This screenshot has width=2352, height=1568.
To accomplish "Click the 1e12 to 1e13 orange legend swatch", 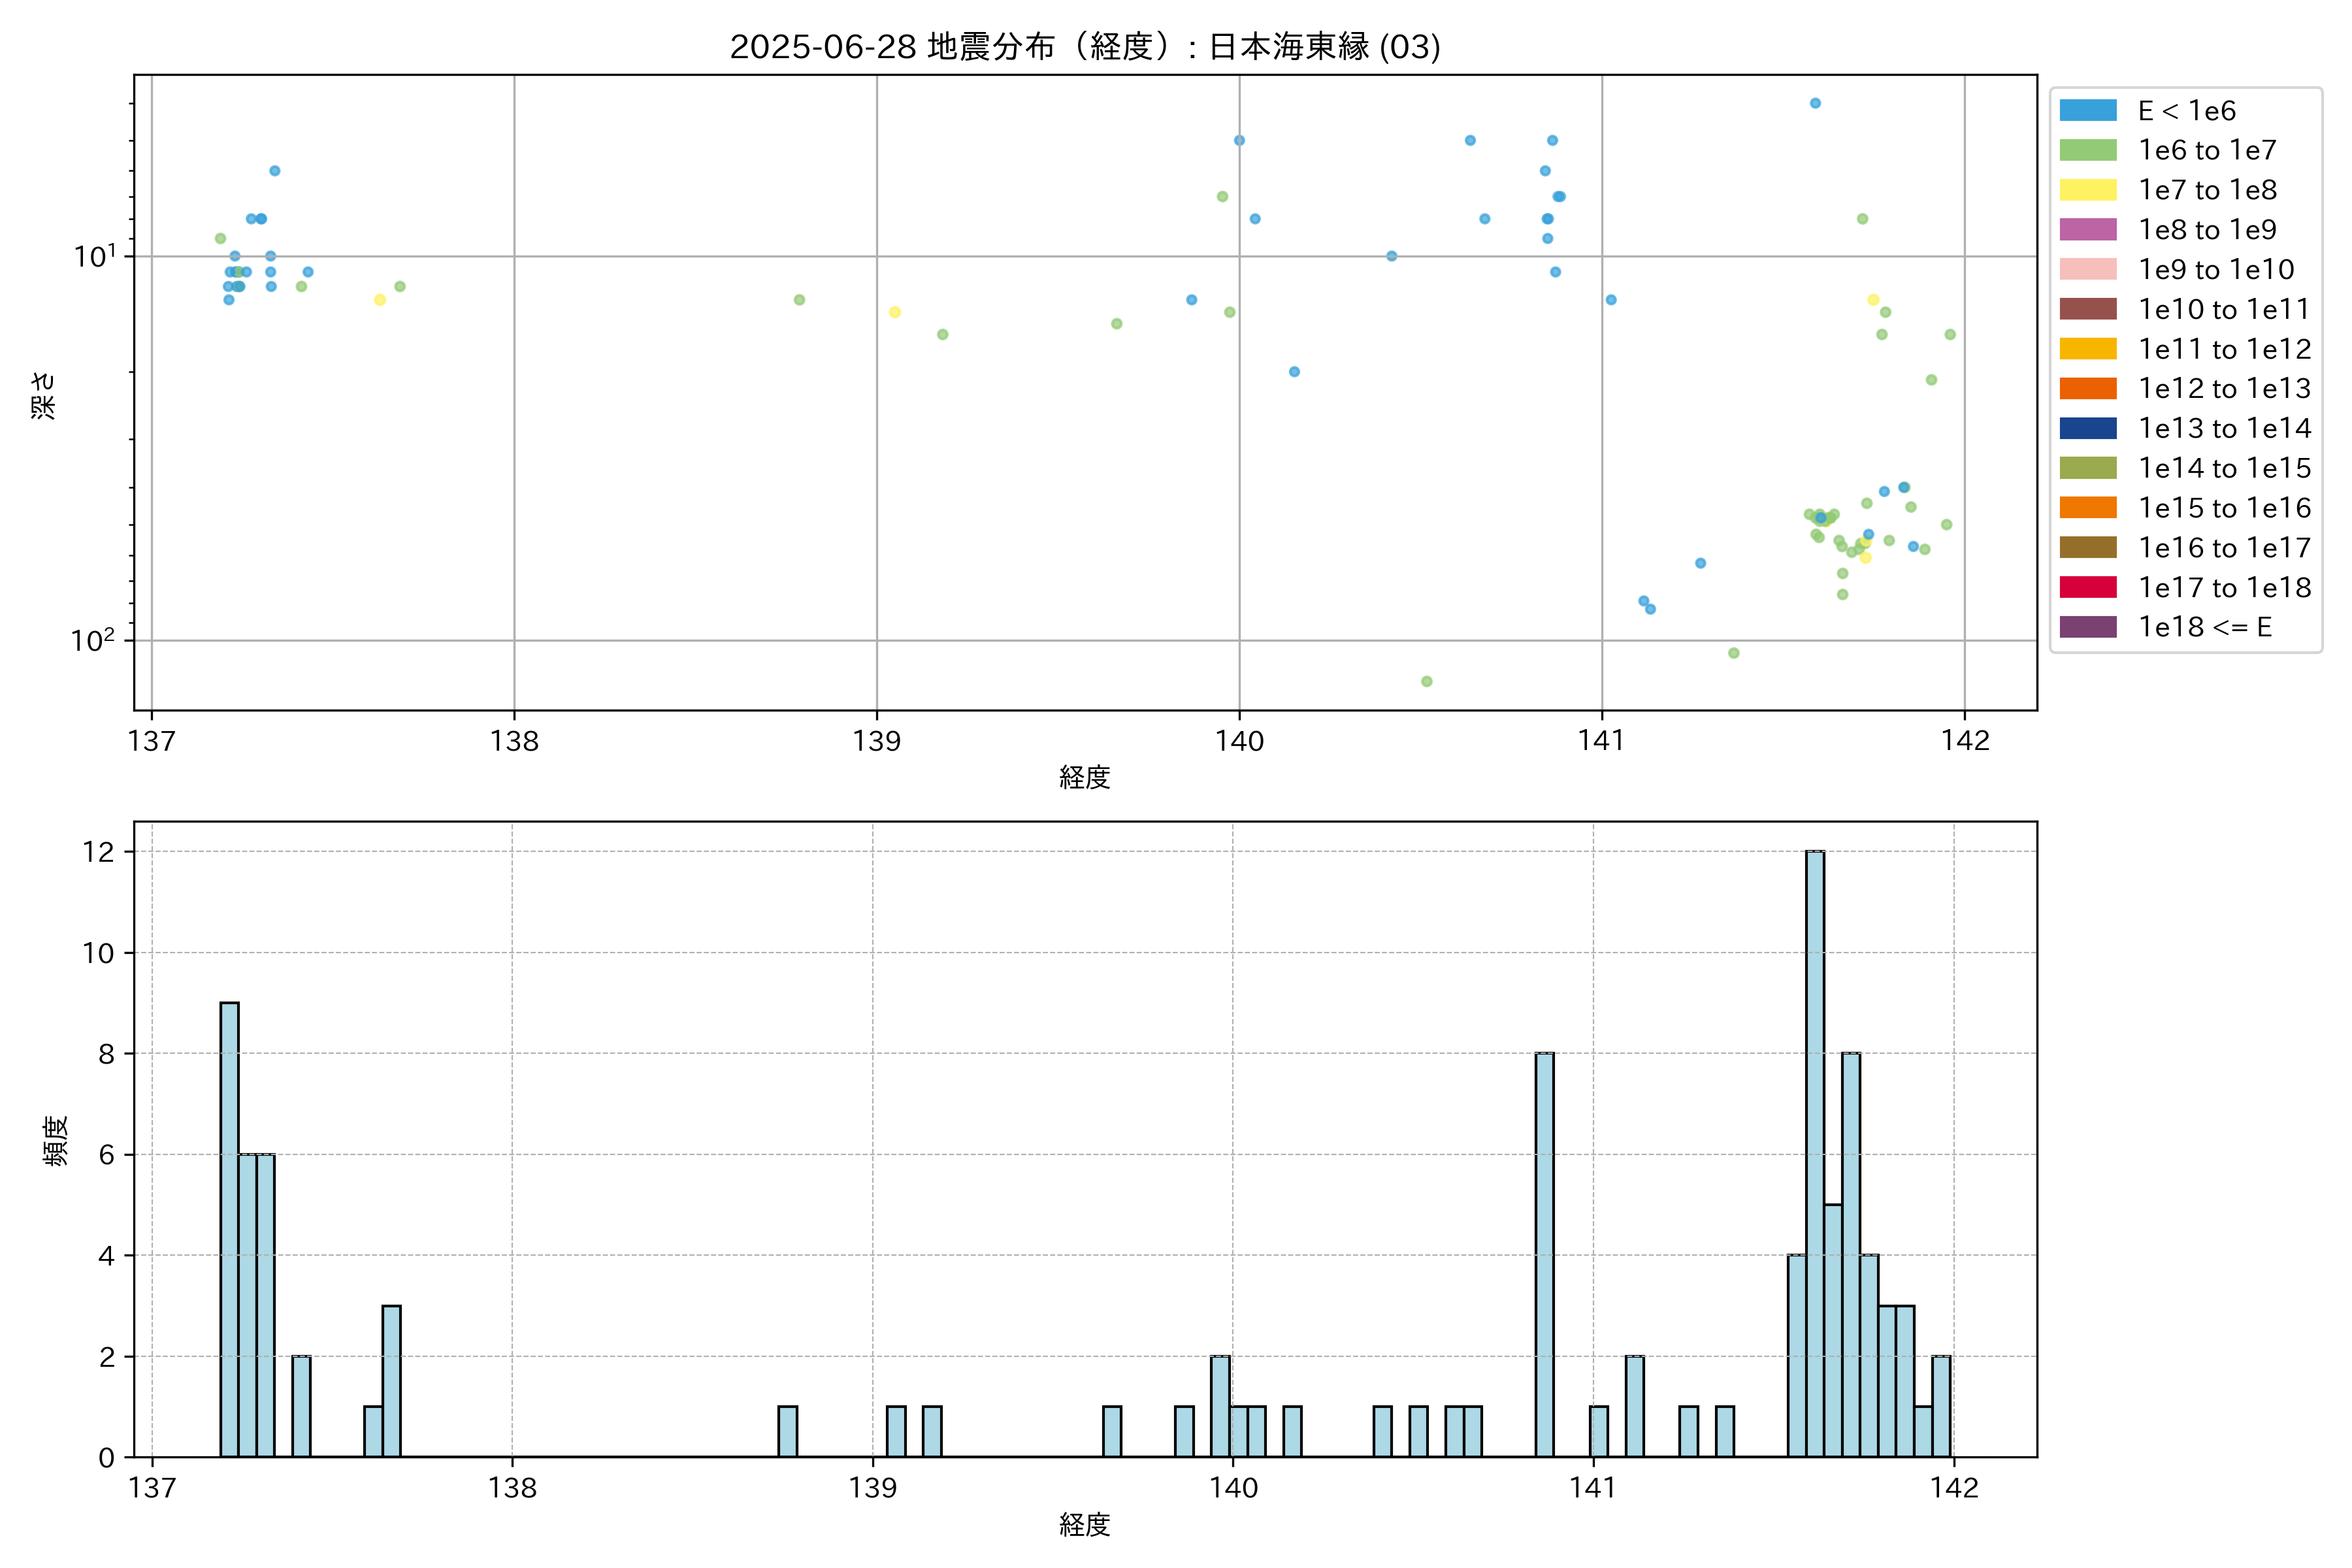I will [x=2087, y=388].
